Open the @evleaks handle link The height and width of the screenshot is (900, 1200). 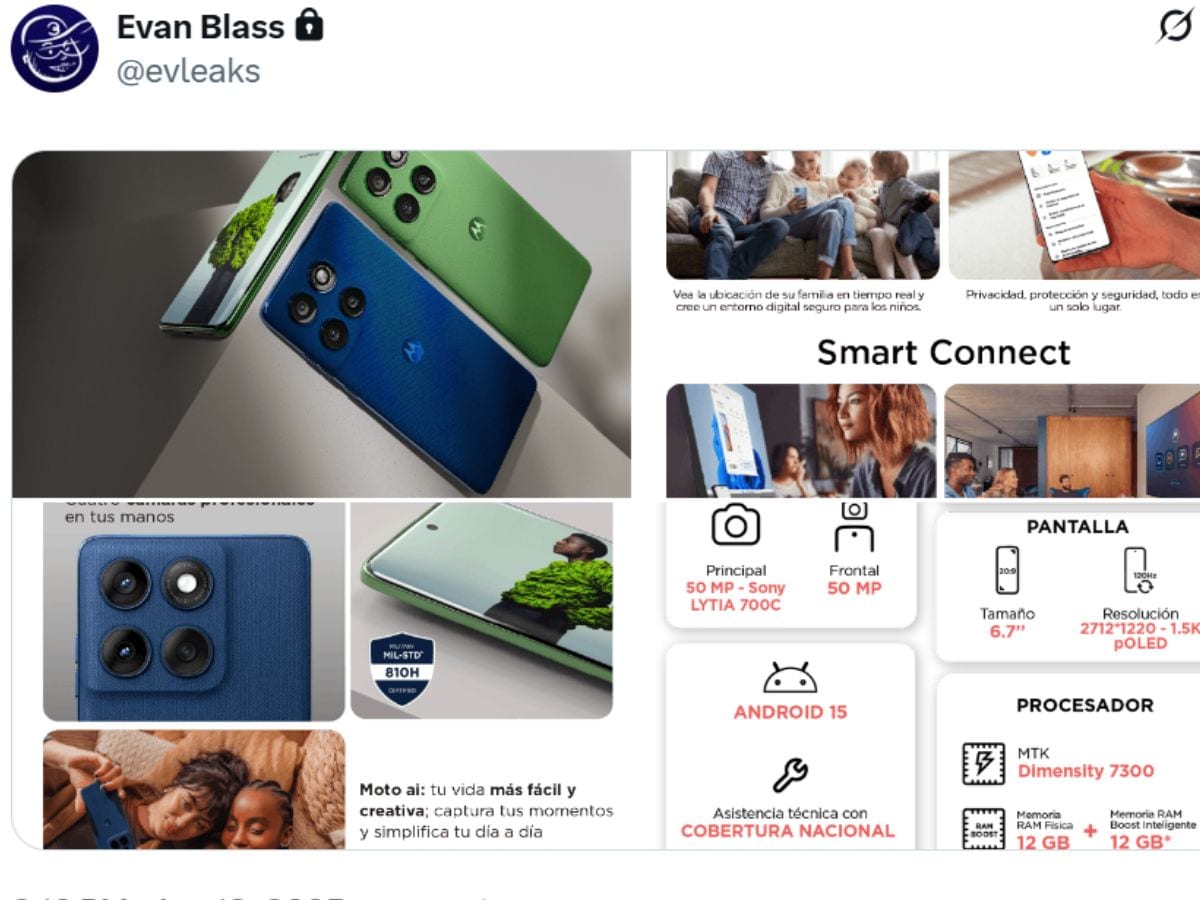click(188, 71)
